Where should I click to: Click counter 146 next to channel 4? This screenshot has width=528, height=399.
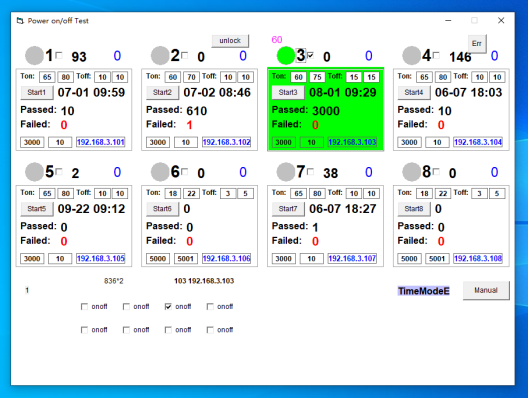coord(460,57)
